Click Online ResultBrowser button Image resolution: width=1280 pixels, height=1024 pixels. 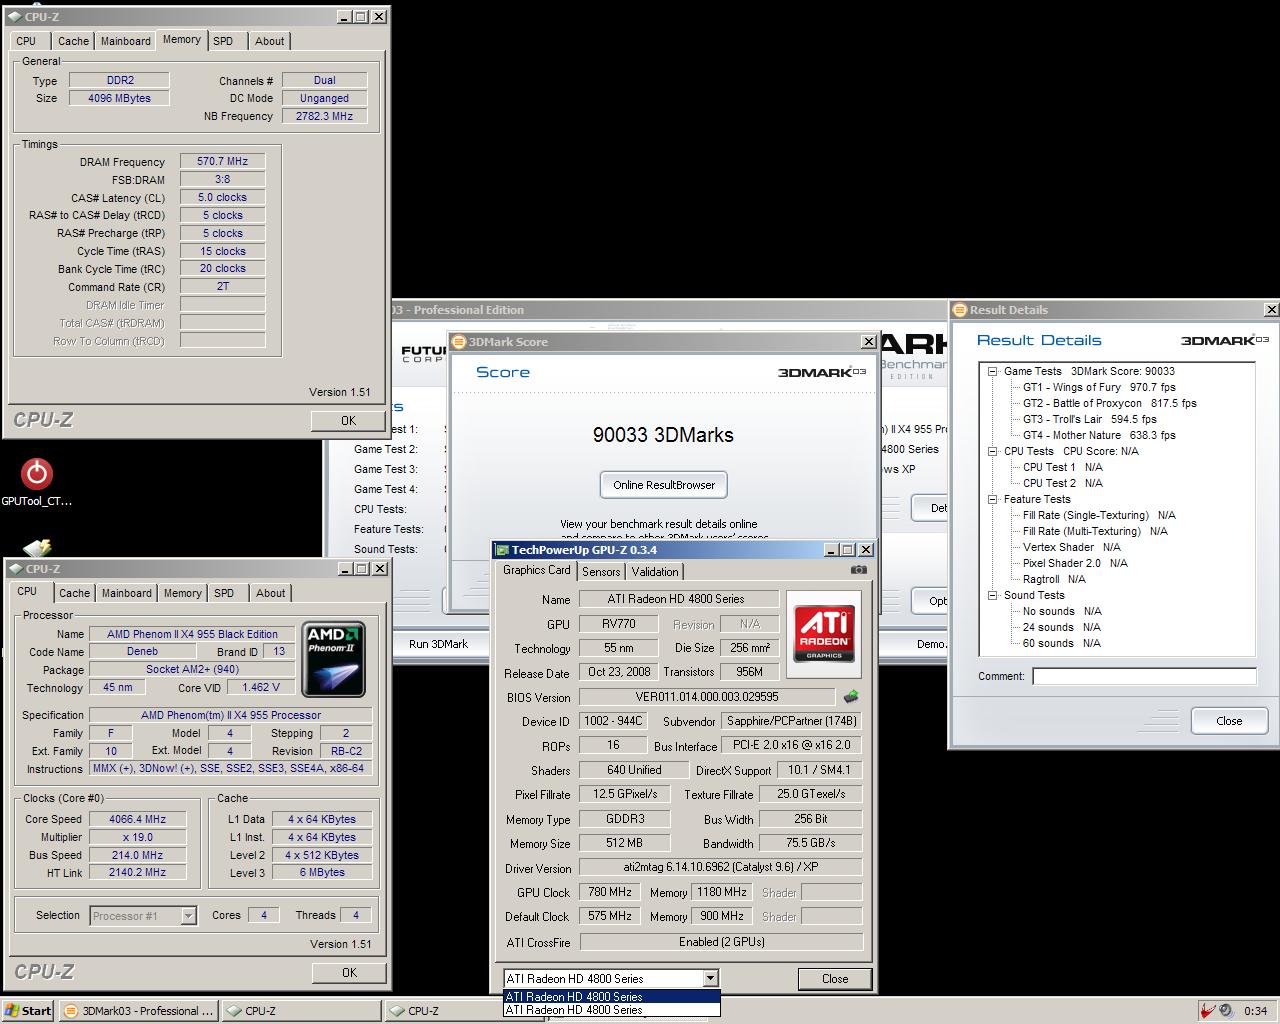664,485
